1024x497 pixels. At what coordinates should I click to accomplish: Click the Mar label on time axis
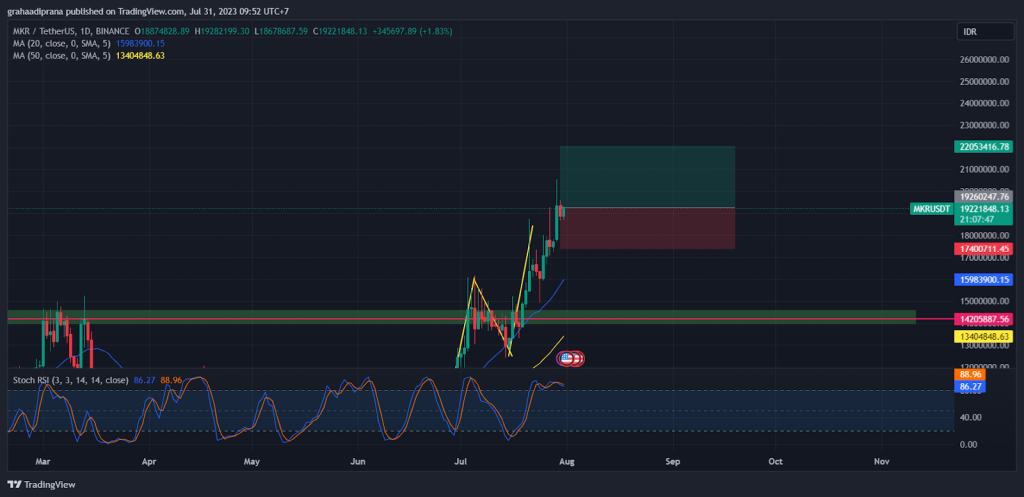tap(42, 461)
